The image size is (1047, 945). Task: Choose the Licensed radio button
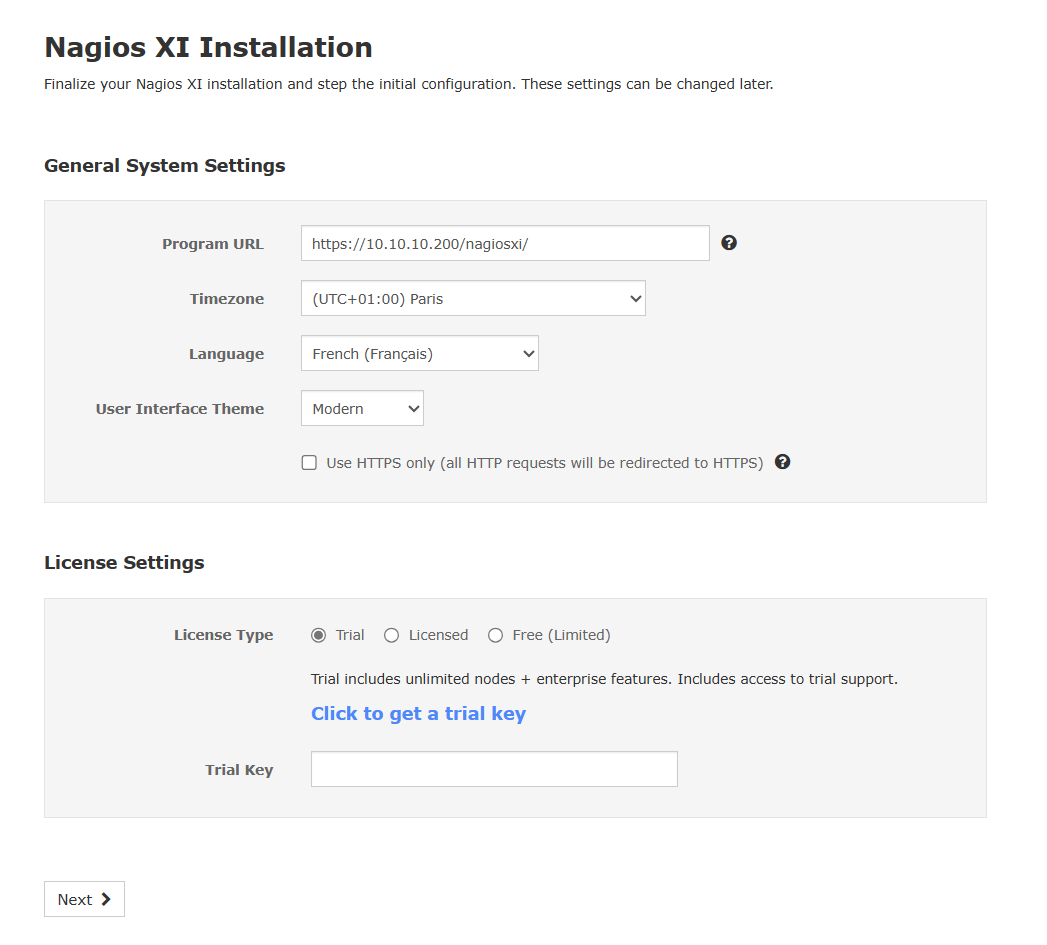click(x=392, y=635)
